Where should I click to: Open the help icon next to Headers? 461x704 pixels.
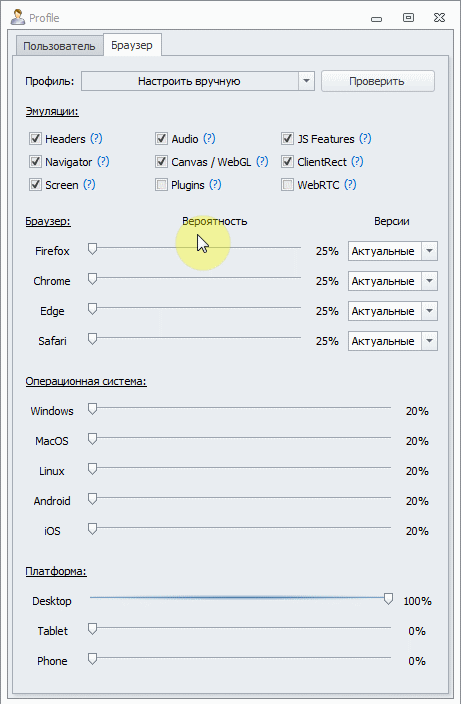click(96, 139)
